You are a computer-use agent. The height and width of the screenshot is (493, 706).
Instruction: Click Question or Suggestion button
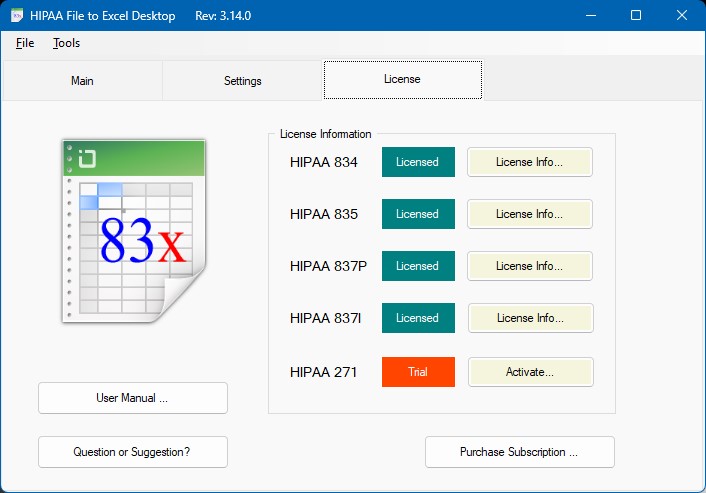point(133,452)
